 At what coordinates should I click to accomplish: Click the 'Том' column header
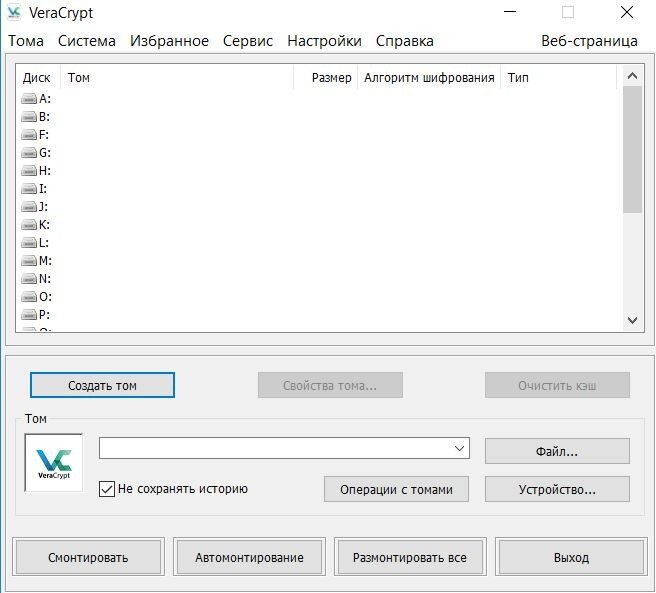tap(177, 77)
